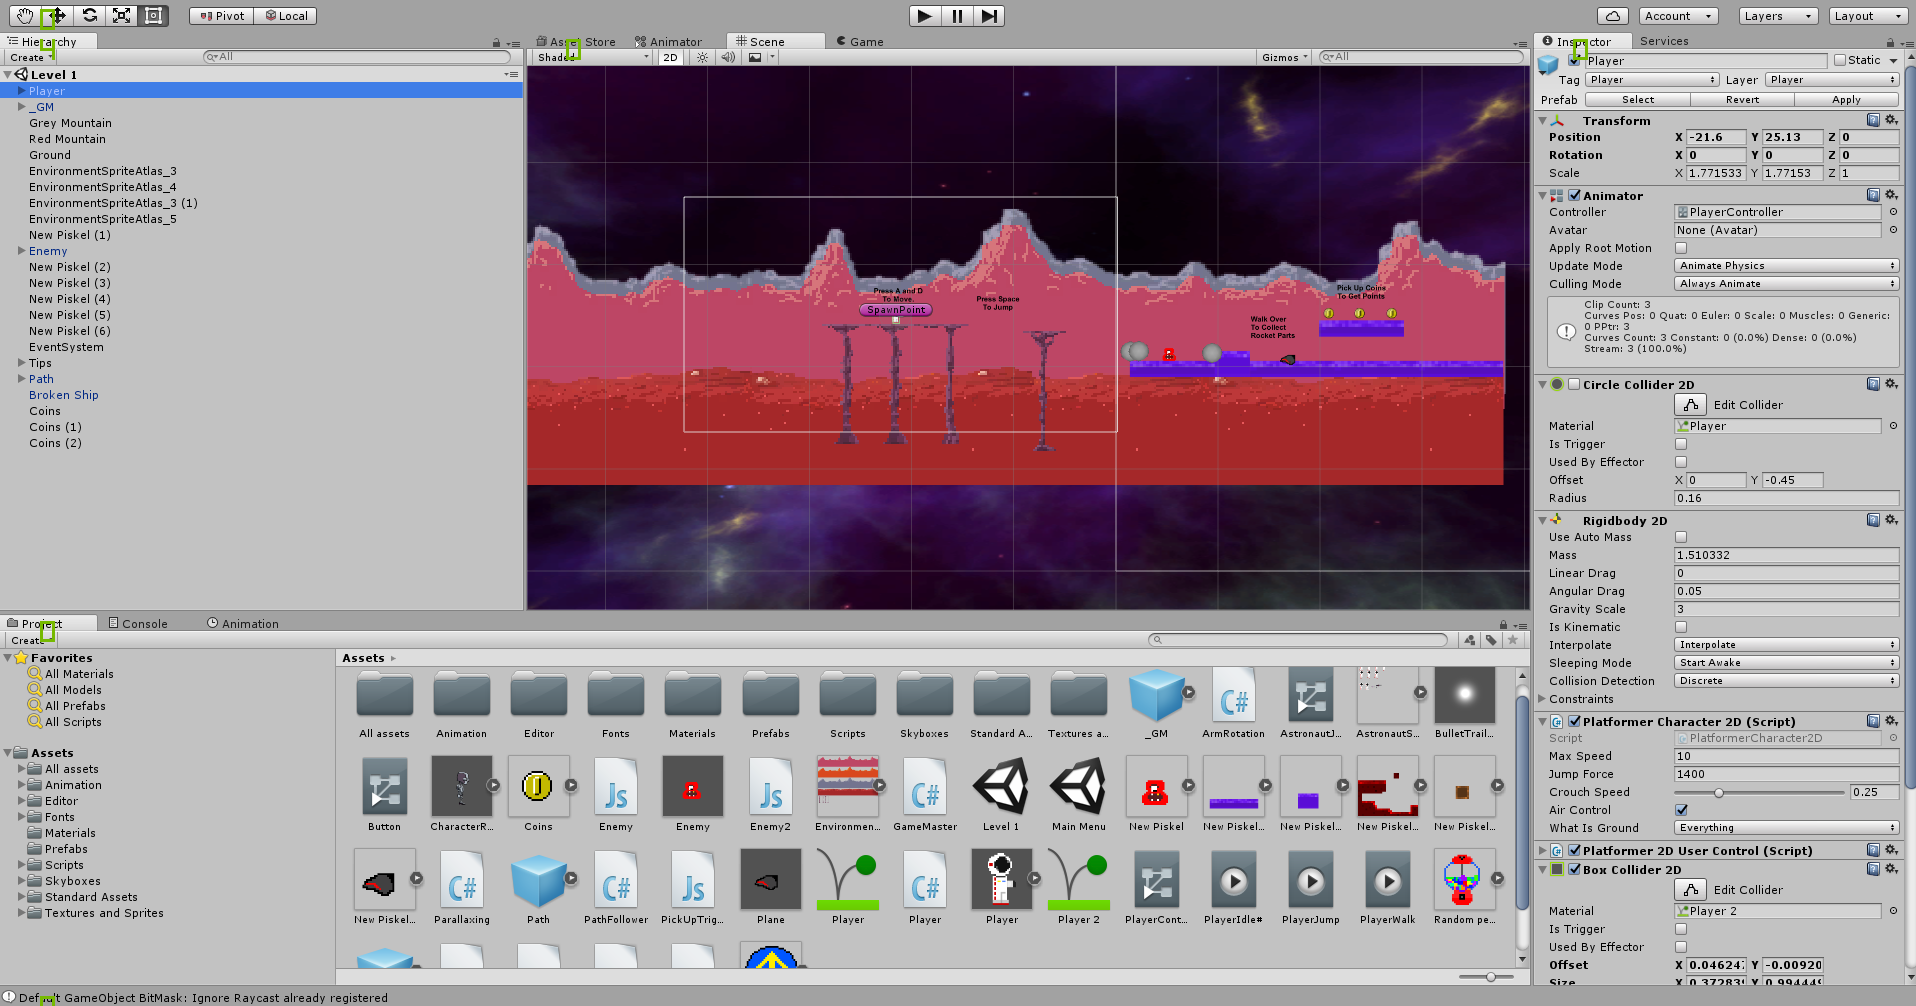
Task: Enable the Circle Collider 2D component
Action: (1574, 385)
